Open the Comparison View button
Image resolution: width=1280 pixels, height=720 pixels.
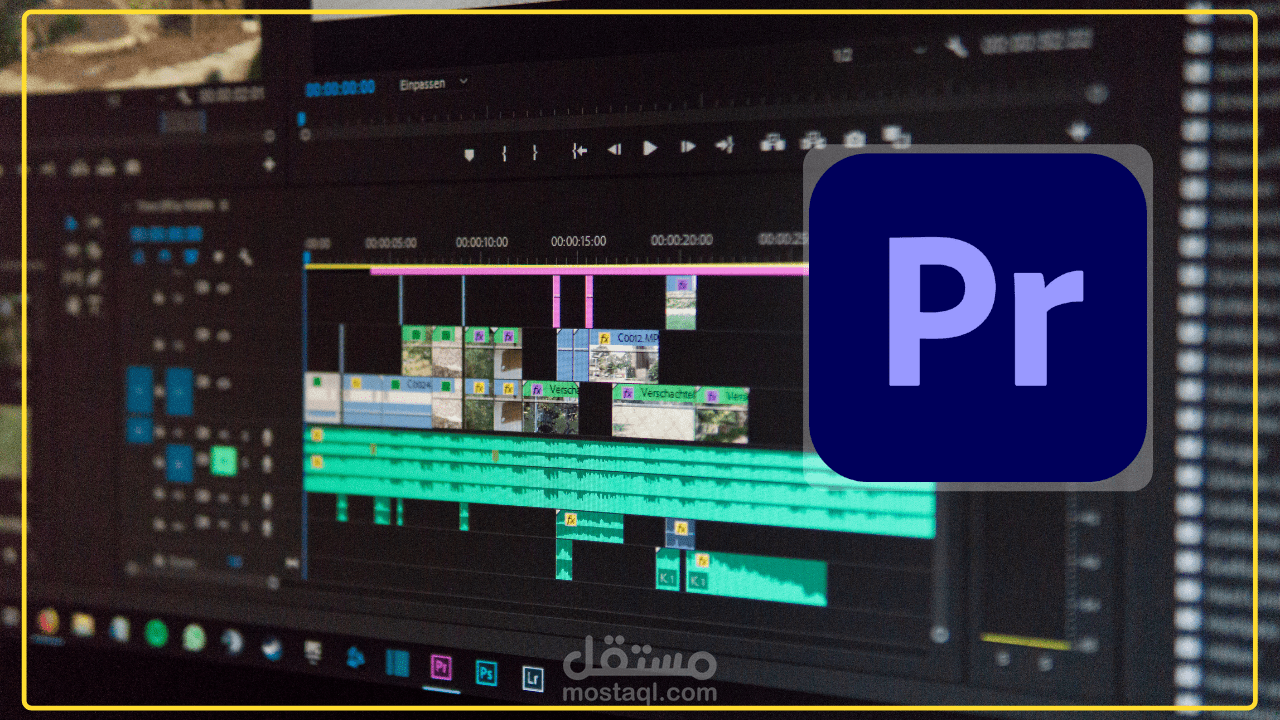[896, 135]
